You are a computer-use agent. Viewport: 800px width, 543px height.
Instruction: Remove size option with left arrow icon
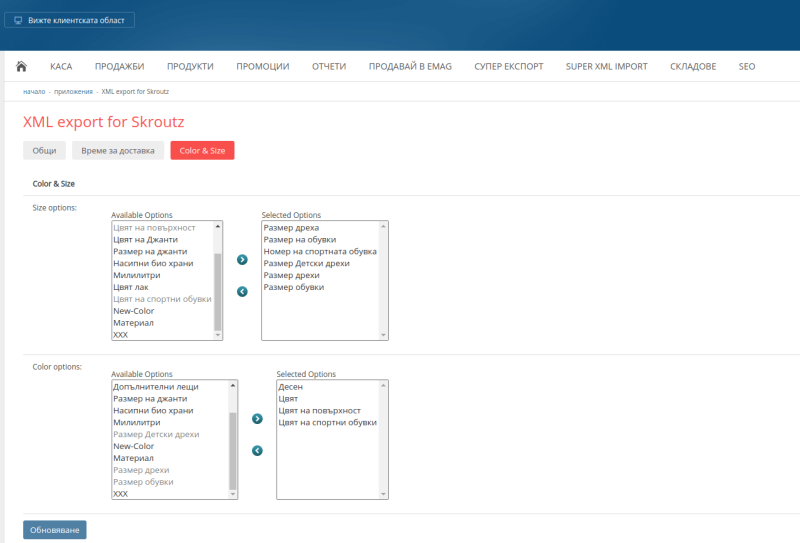point(242,291)
